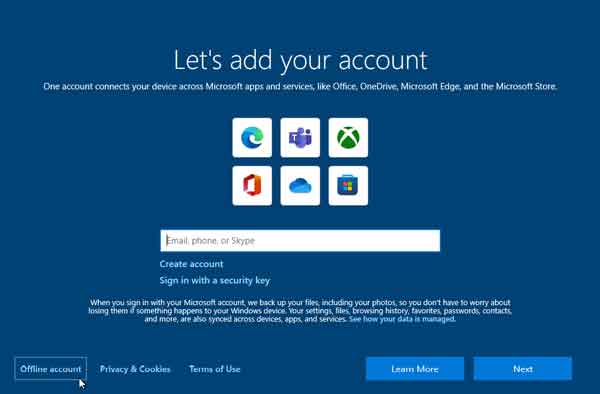This screenshot has height=394, width=600.
Task: Click the 'One account connects your device' subtitle
Action: [300, 86]
